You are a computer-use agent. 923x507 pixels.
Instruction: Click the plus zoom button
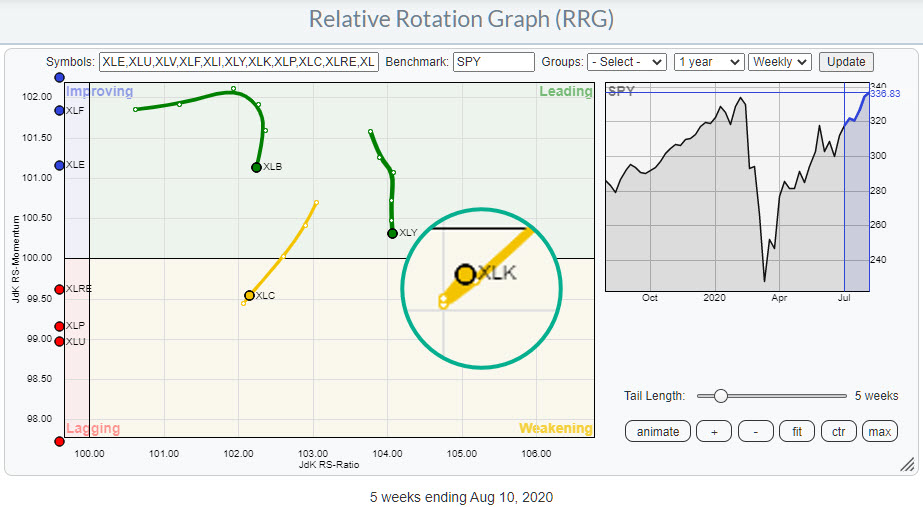click(x=712, y=431)
